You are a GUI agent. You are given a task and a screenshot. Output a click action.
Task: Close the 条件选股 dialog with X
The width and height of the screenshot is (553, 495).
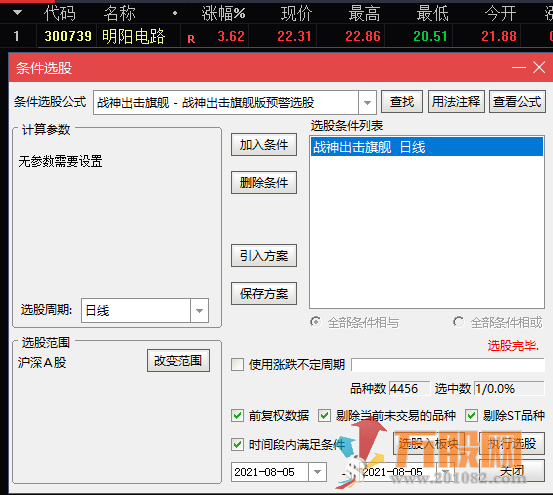click(x=539, y=67)
